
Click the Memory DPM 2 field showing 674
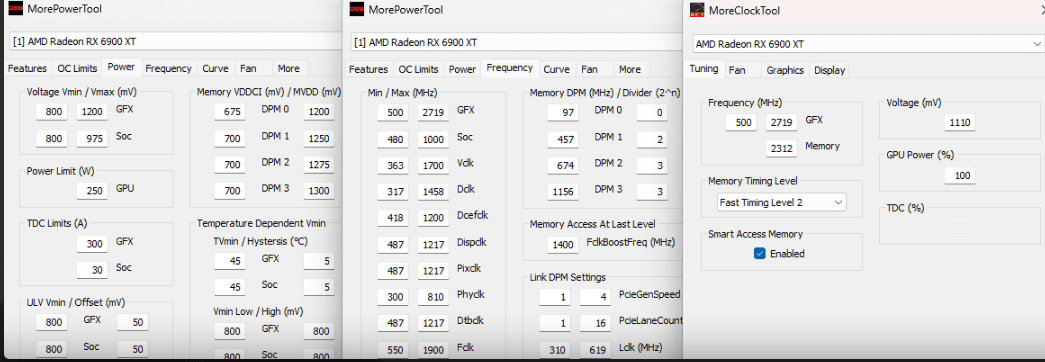[x=563, y=165]
